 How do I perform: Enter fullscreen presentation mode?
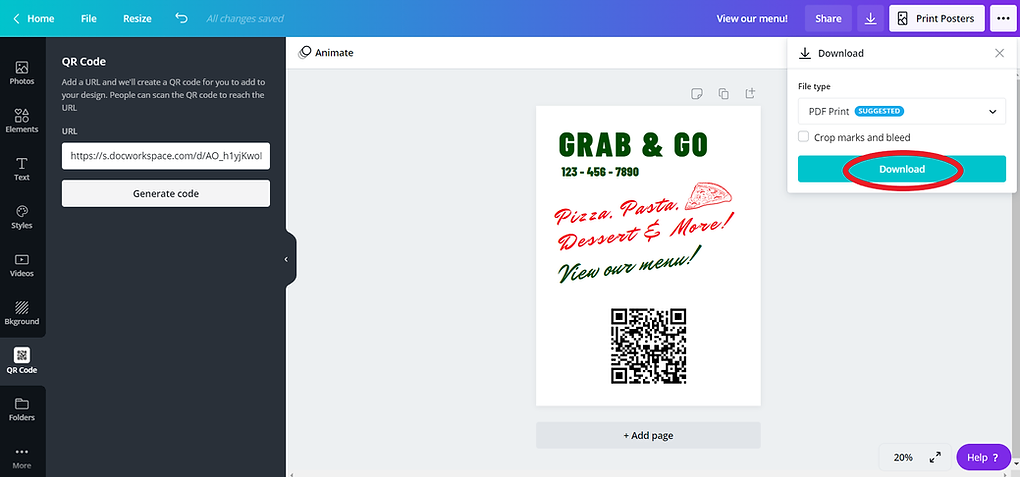pyautogui.click(x=935, y=457)
